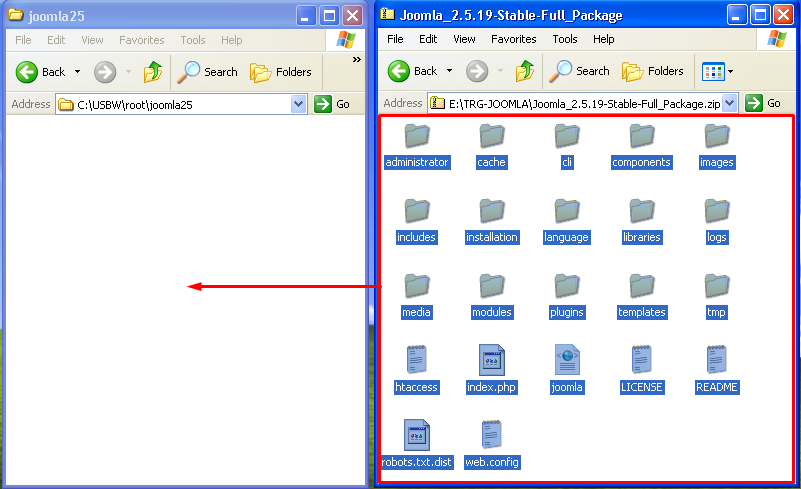This screenshot has width=801, height=489.
Task: Go back in the Joomla zip package window
Action: tap(412, 71)
